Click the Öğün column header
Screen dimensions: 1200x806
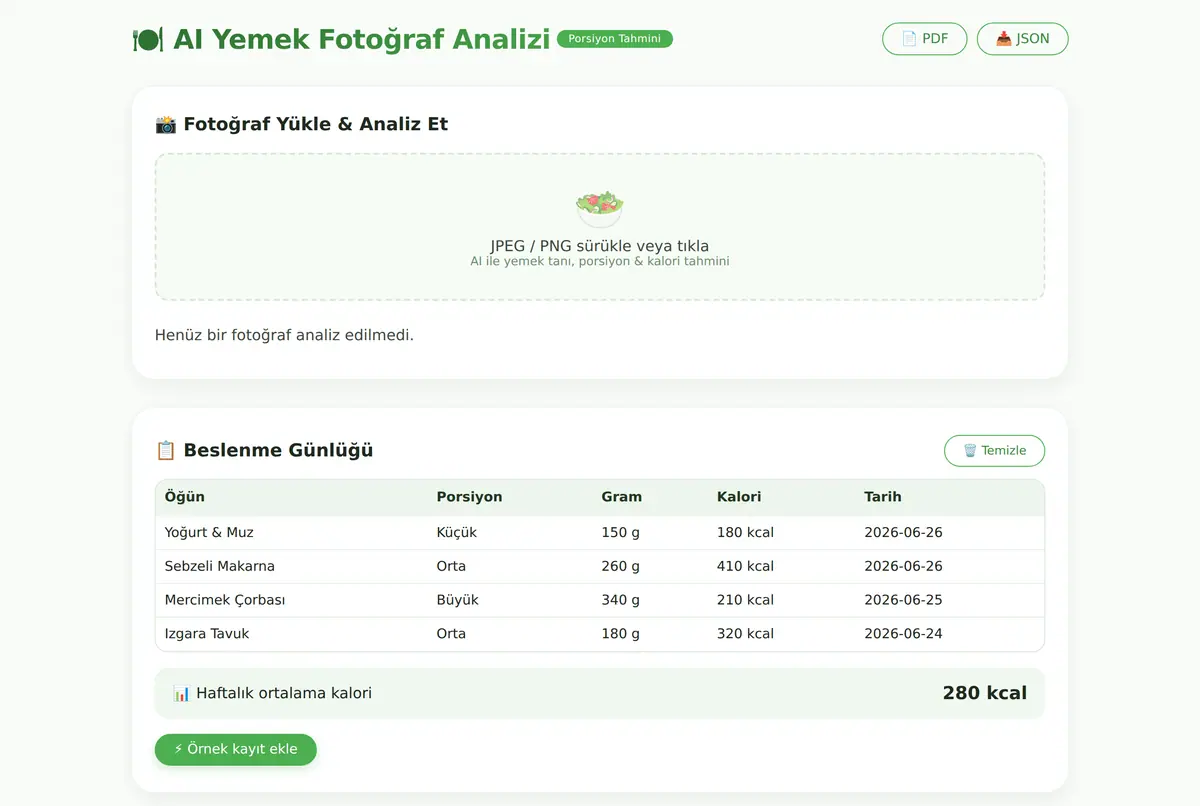(x=185, y=497)
